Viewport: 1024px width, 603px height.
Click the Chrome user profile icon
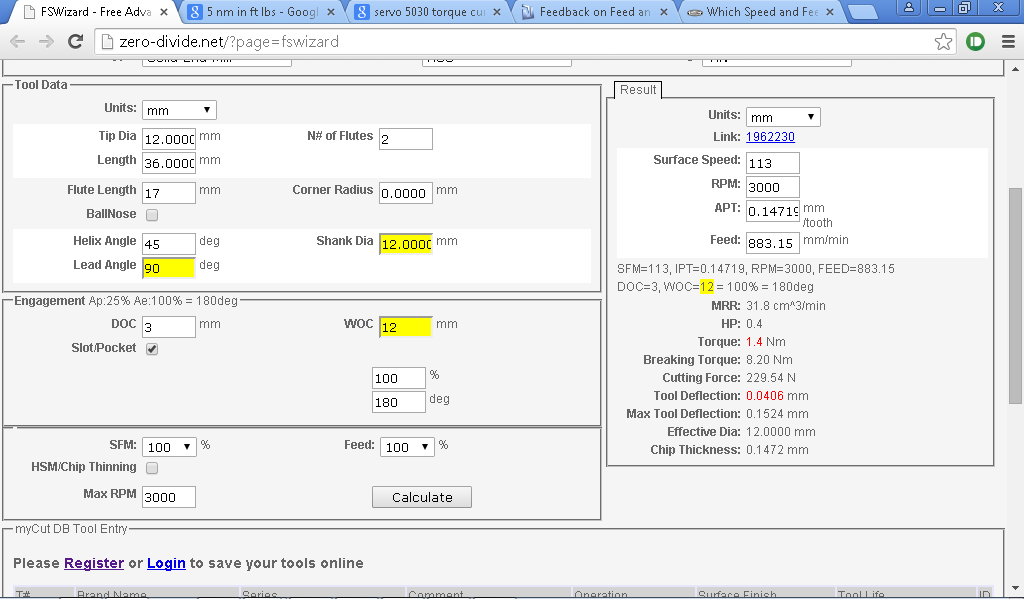909,8
